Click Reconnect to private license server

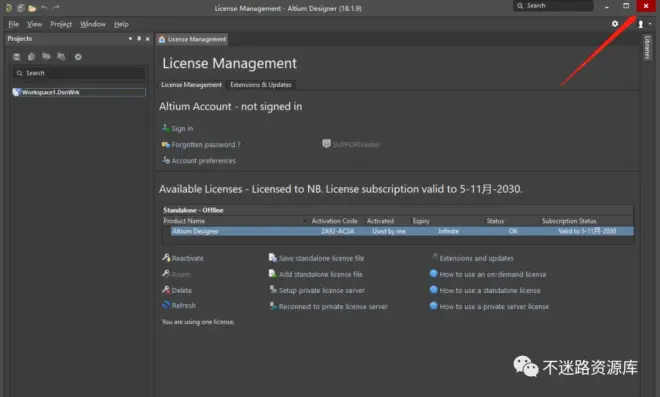point(333,306)
